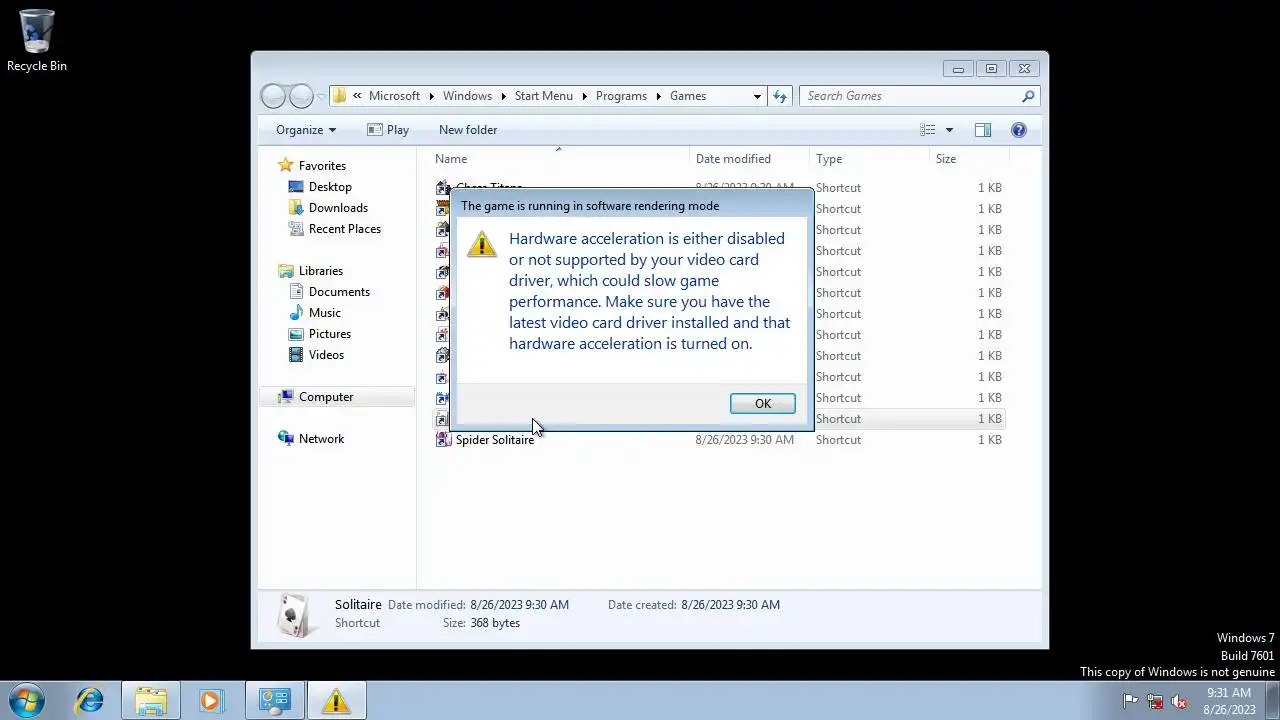
Task: Open Desktop under Favorites
Action: pyautogui.click(x=330, y=187)
